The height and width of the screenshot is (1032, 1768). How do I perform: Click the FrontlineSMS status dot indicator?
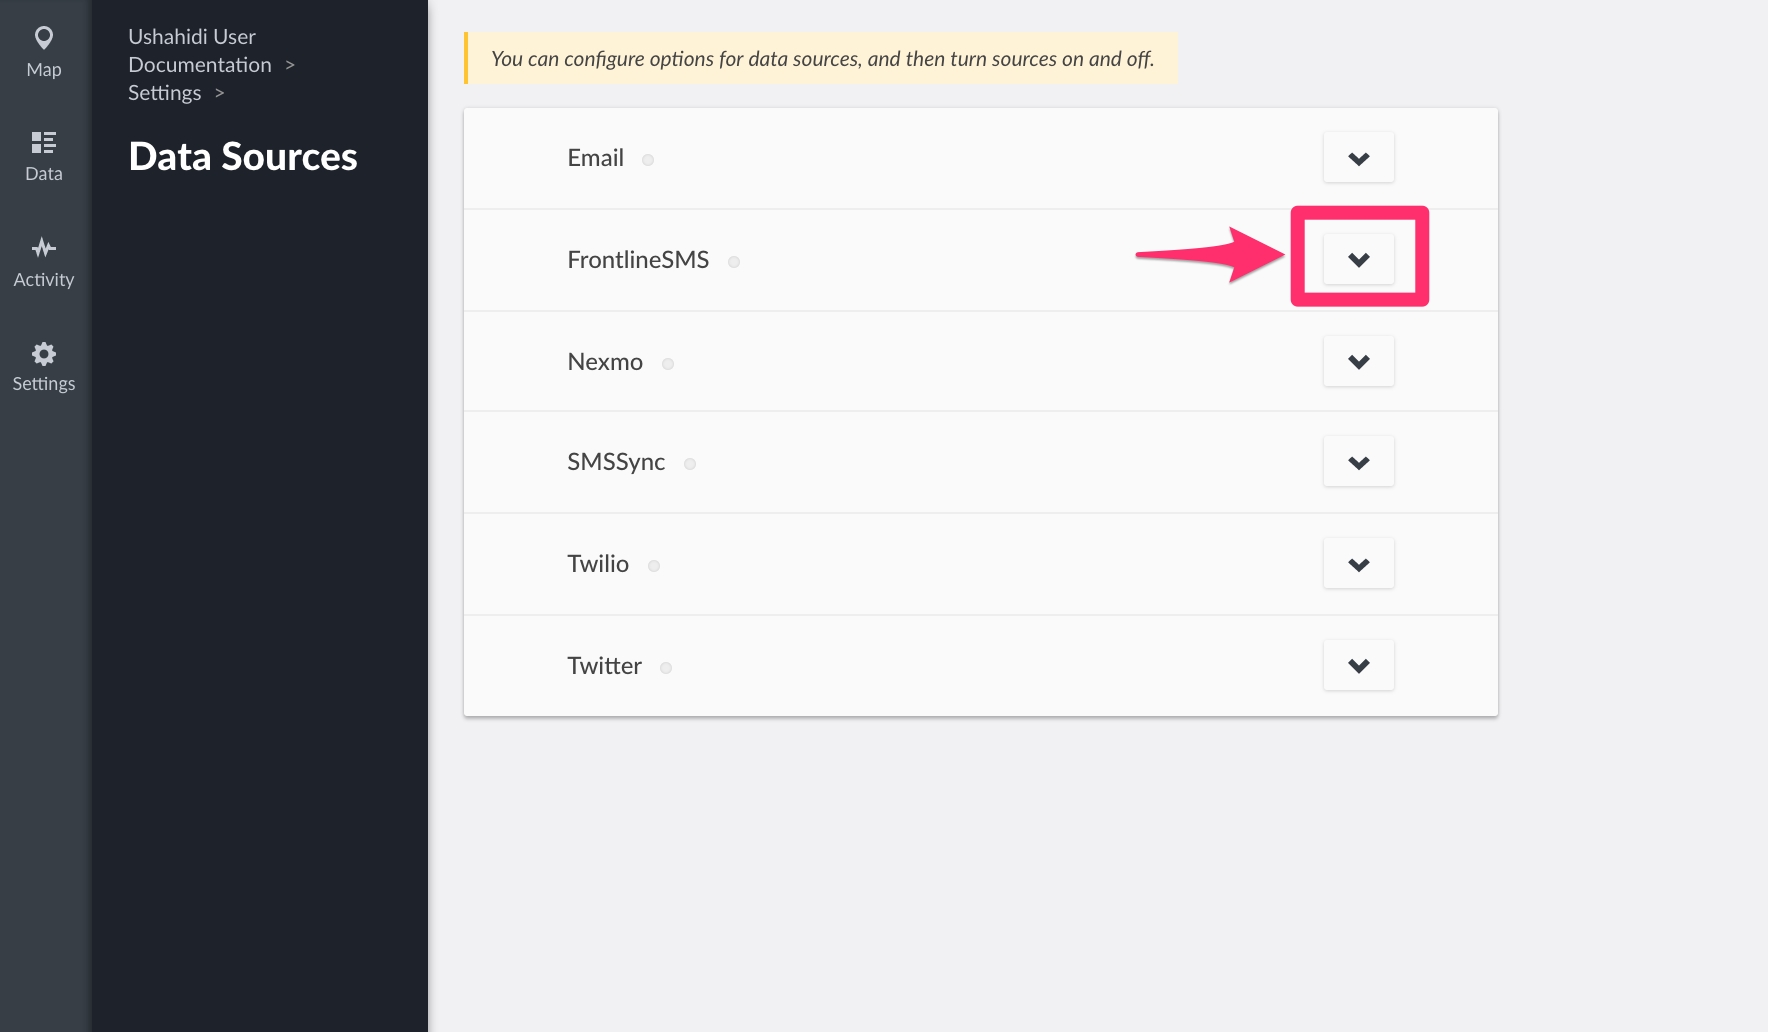(x=734, y=262)
